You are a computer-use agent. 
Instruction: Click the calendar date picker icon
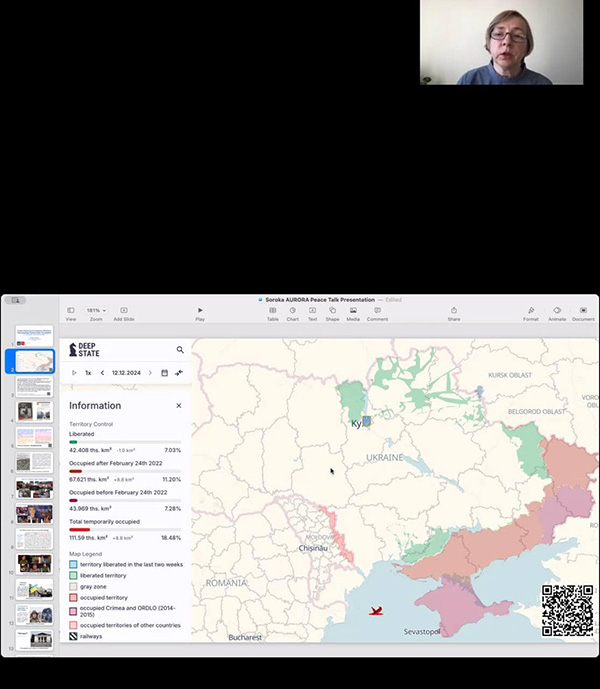164,373
